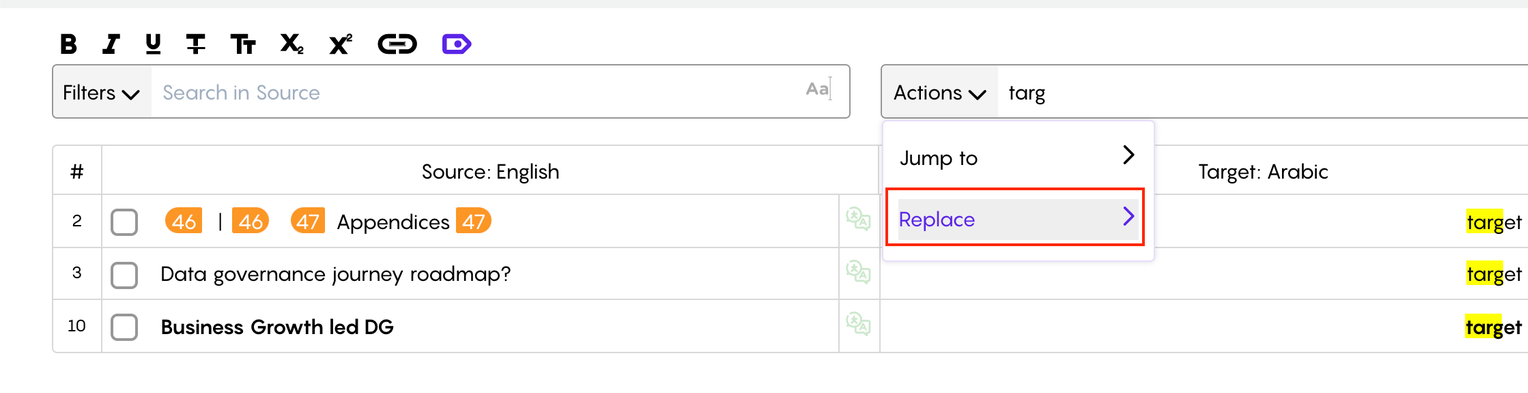
Task: Open the Filters dropdown
Action: tap(101, 92)
